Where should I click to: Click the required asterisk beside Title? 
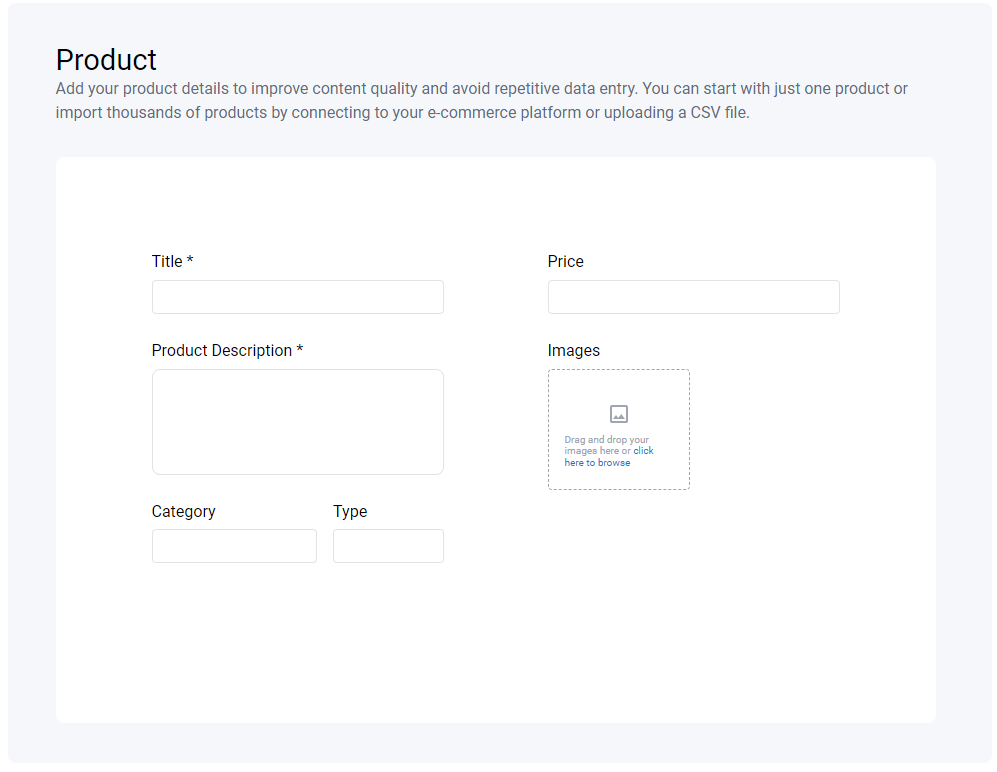[189, 260]
